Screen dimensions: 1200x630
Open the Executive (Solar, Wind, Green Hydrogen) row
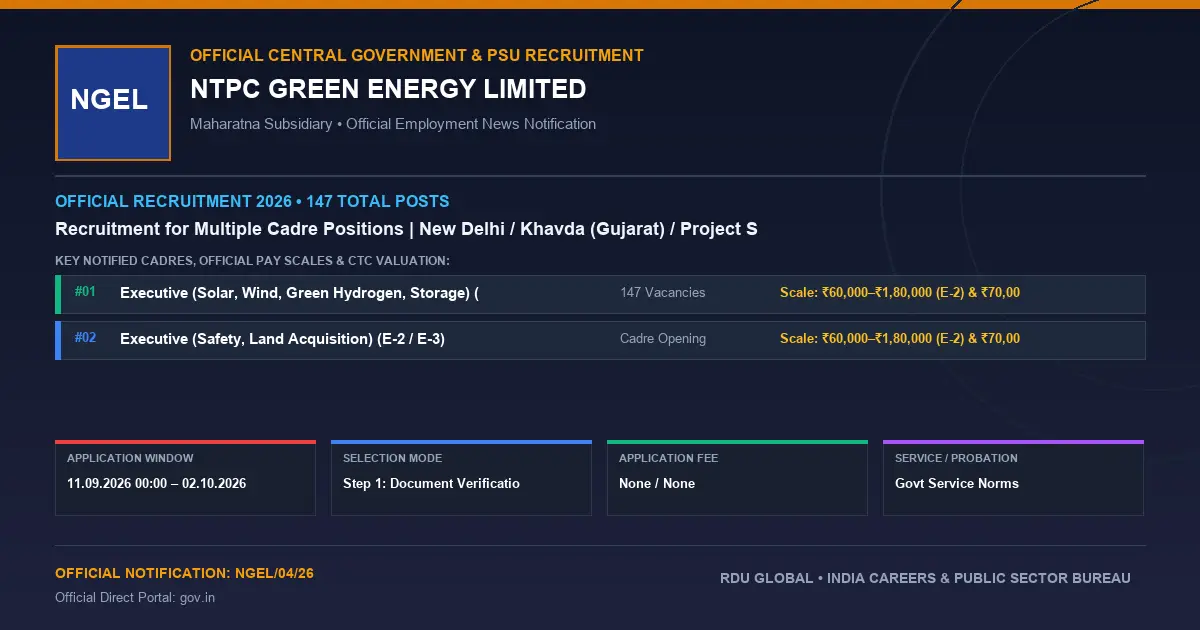coord(600,294)
